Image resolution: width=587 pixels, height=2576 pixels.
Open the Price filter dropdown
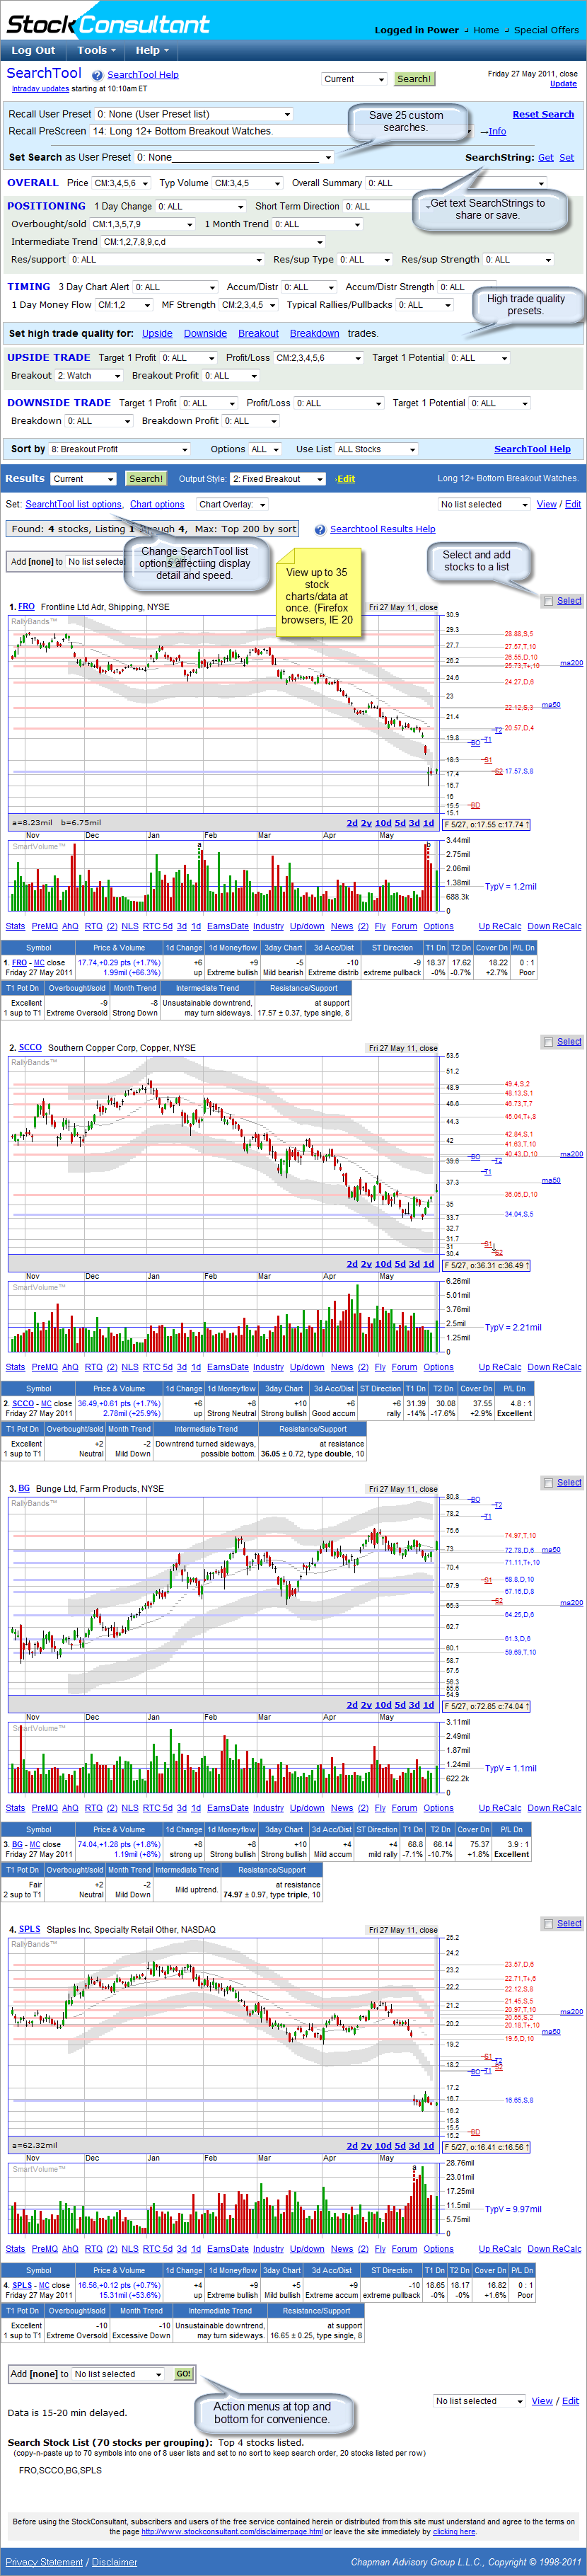coord(122,184)
